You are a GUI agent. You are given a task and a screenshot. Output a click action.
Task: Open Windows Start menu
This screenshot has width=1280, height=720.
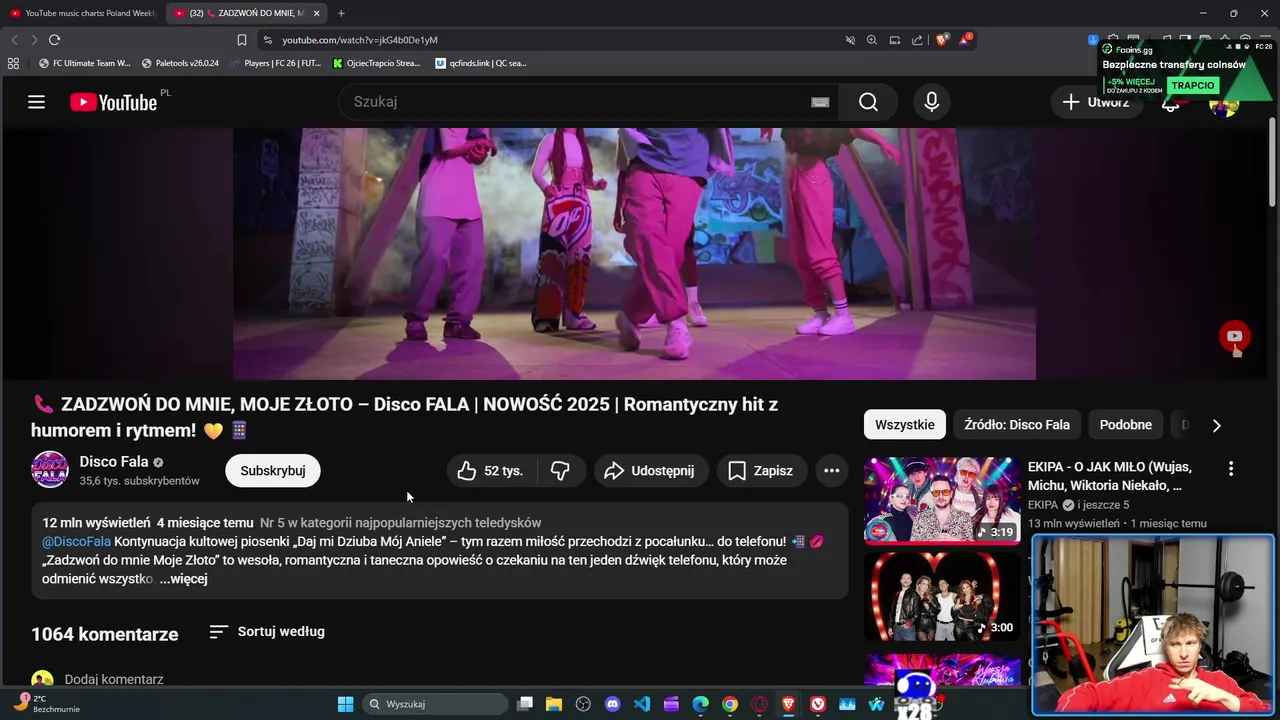[x=345, y=704]
